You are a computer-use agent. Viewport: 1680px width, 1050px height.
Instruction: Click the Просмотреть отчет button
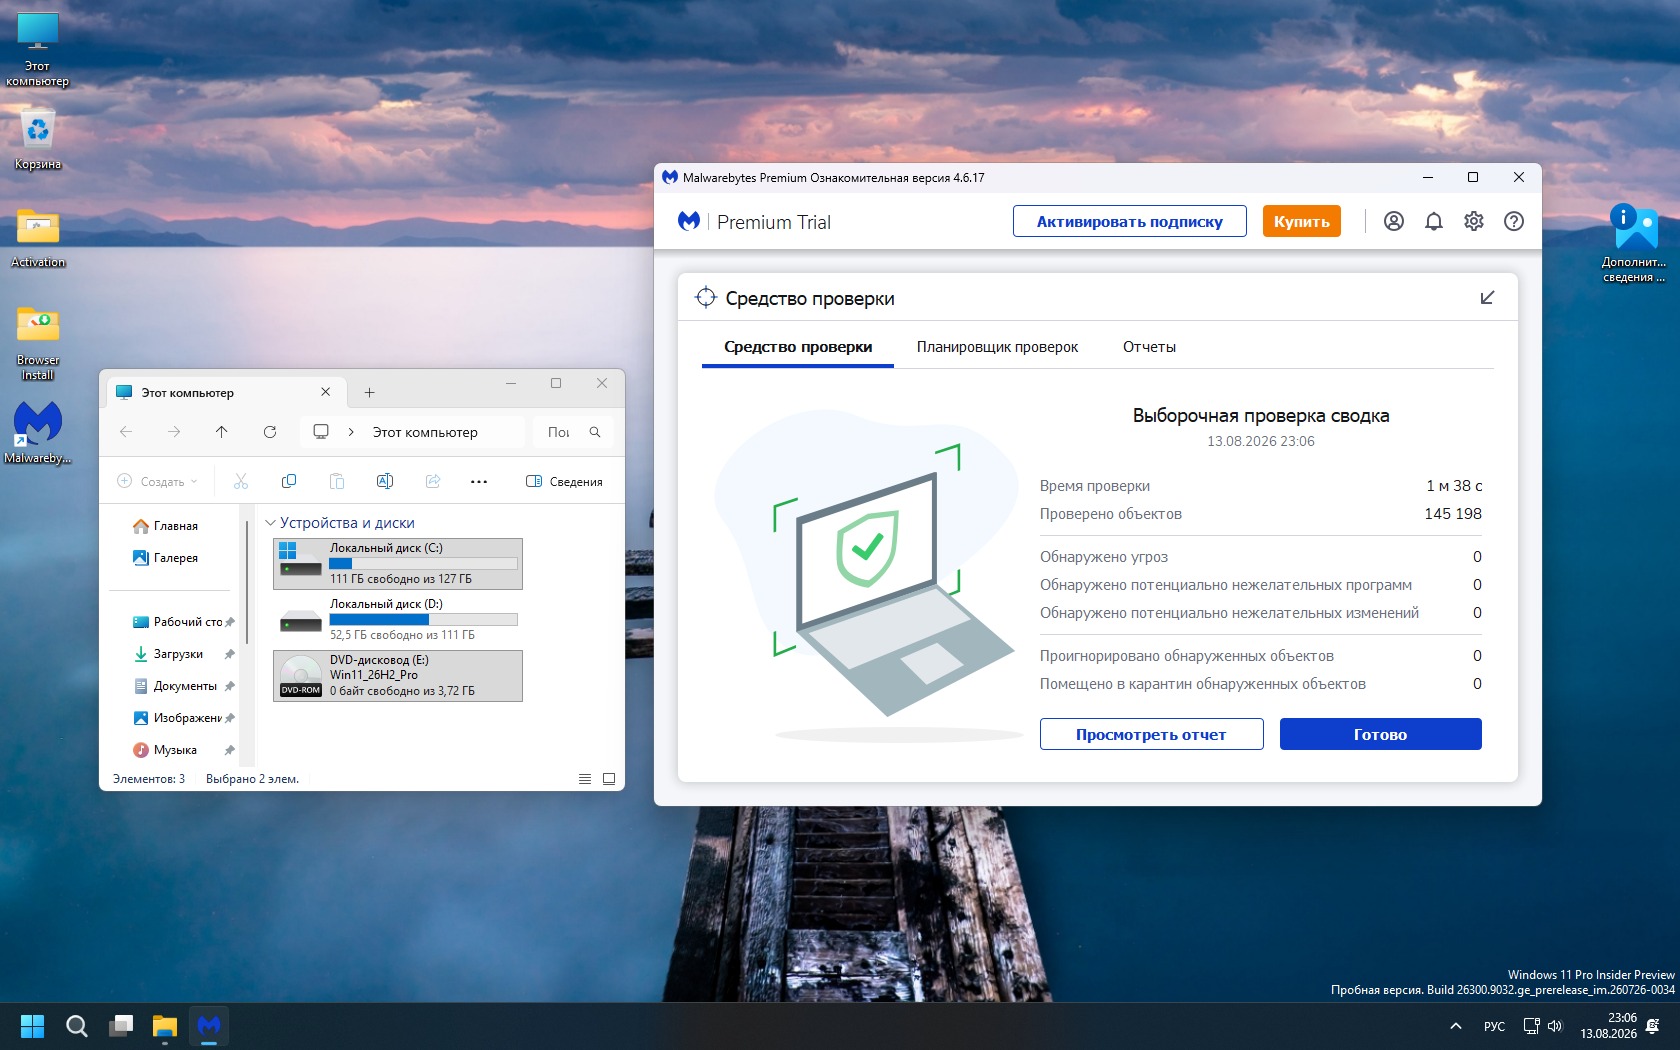point(1151,734)
